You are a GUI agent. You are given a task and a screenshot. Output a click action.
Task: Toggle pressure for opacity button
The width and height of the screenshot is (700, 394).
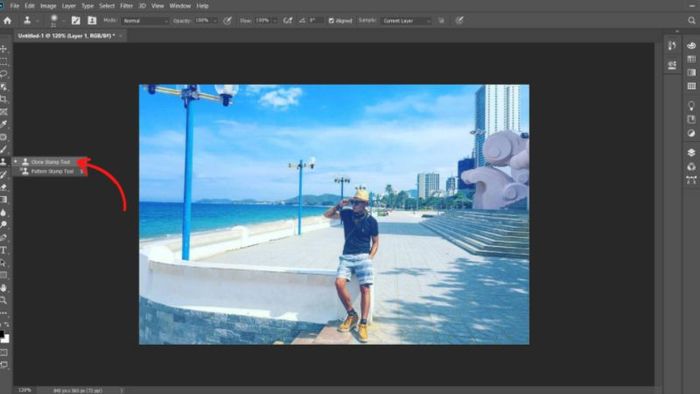(227, 21)
